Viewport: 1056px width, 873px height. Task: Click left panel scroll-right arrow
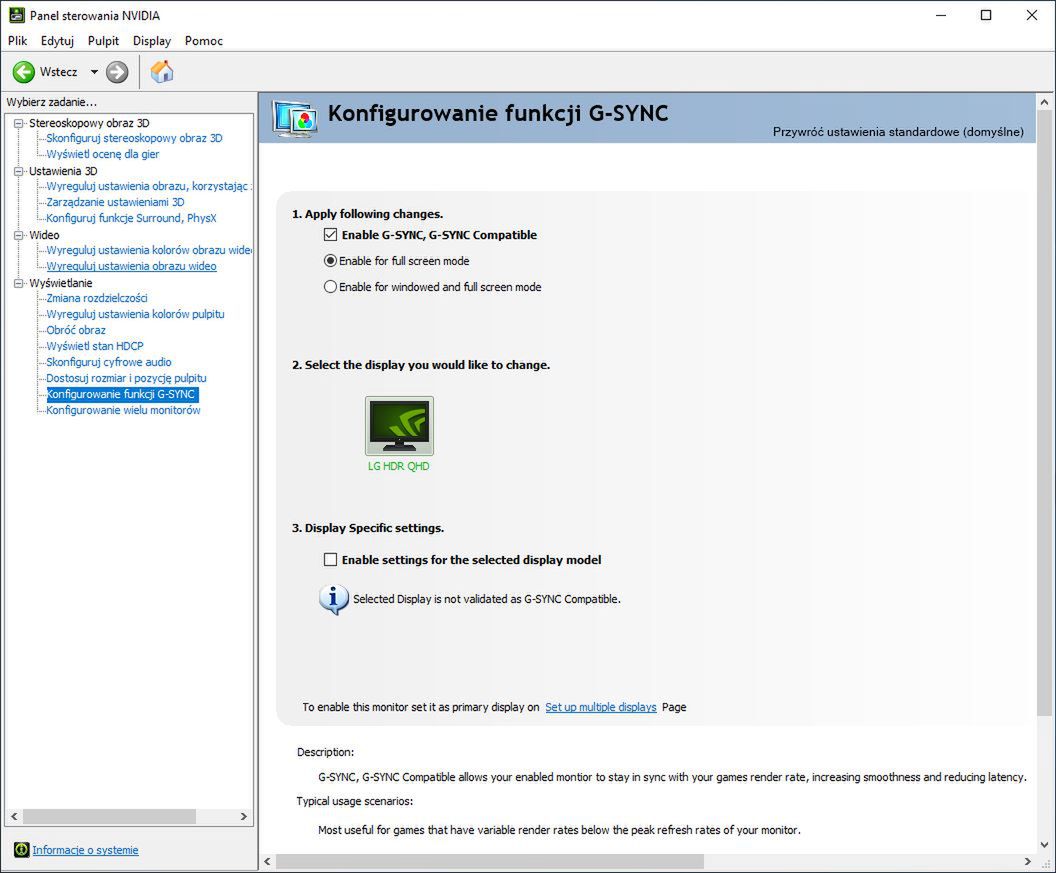(244, 816)
